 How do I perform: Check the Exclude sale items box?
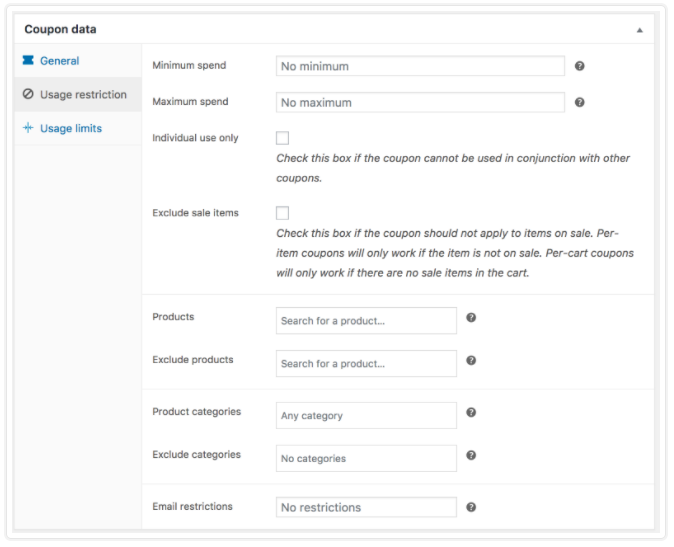[x=282, y=213]
